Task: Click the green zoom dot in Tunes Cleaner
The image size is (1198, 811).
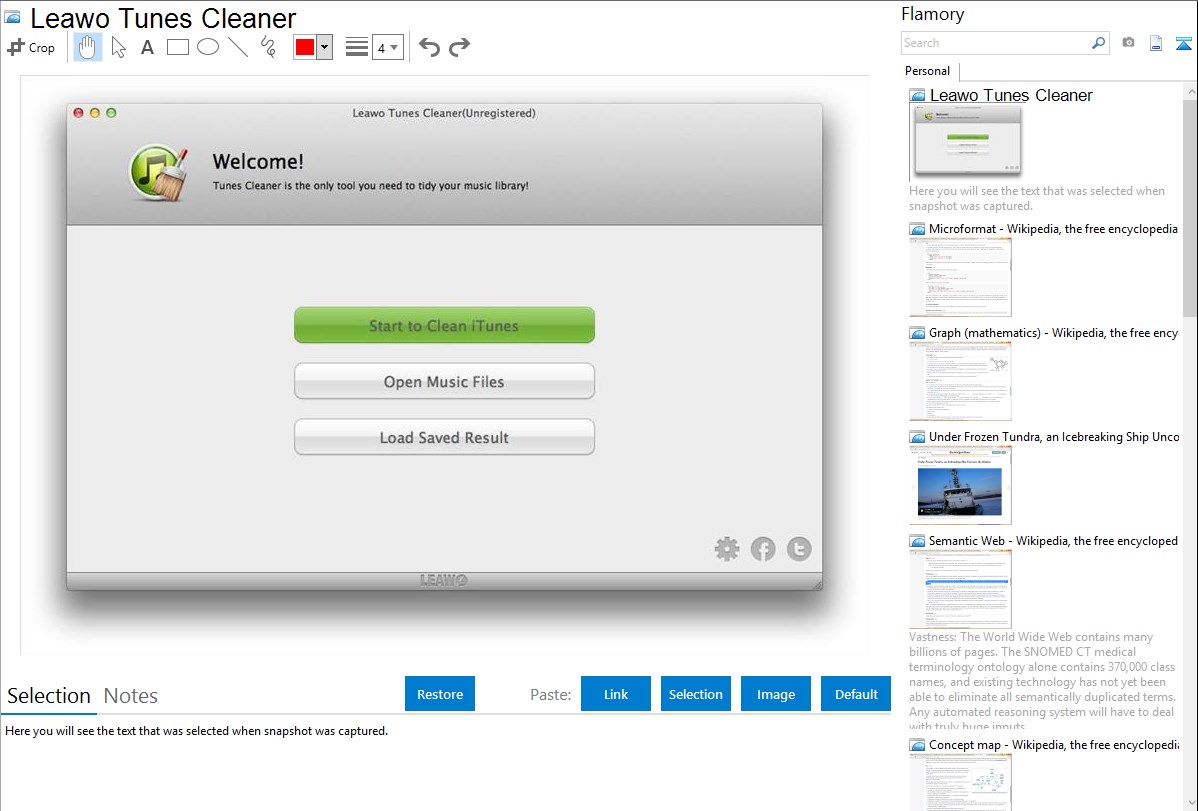Action: 111,112
